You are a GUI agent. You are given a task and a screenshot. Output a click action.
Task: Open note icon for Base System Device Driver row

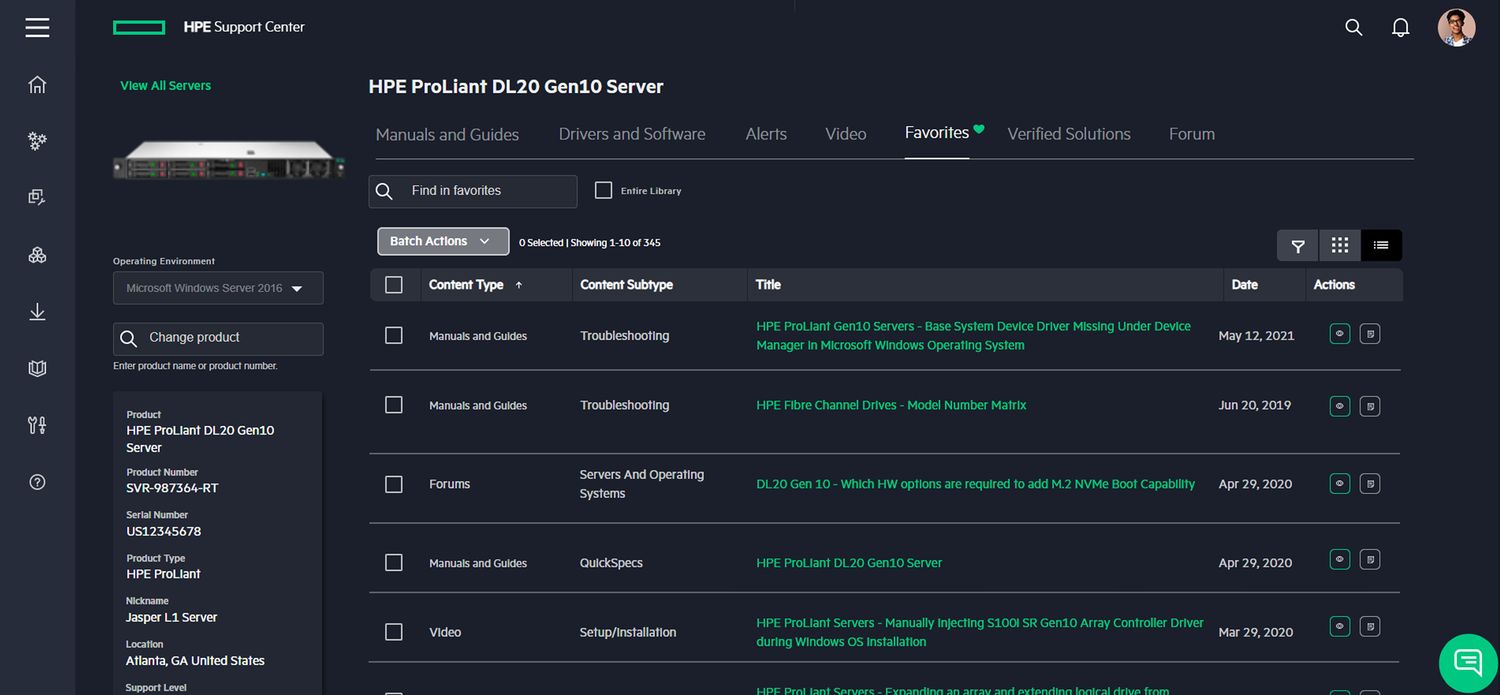click(1370, 334)
